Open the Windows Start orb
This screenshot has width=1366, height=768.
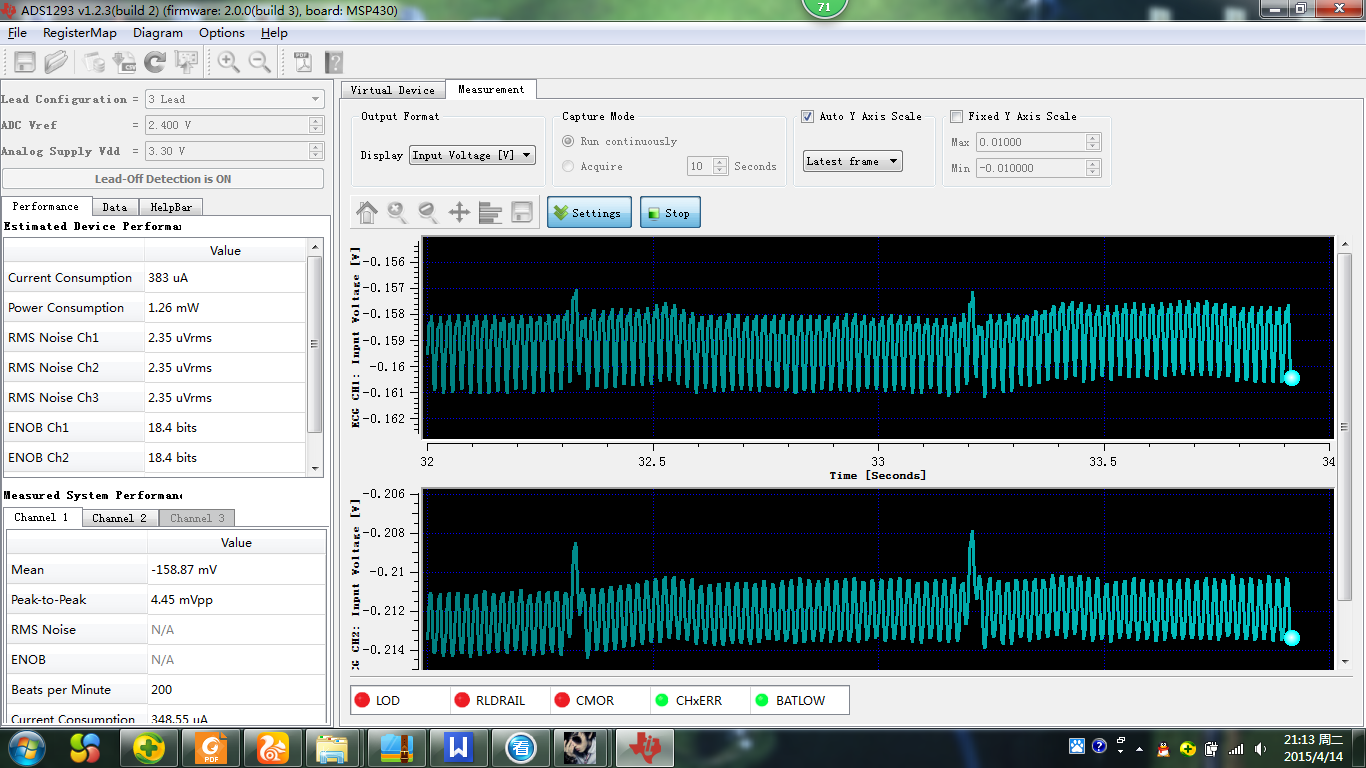coord(25,748)
